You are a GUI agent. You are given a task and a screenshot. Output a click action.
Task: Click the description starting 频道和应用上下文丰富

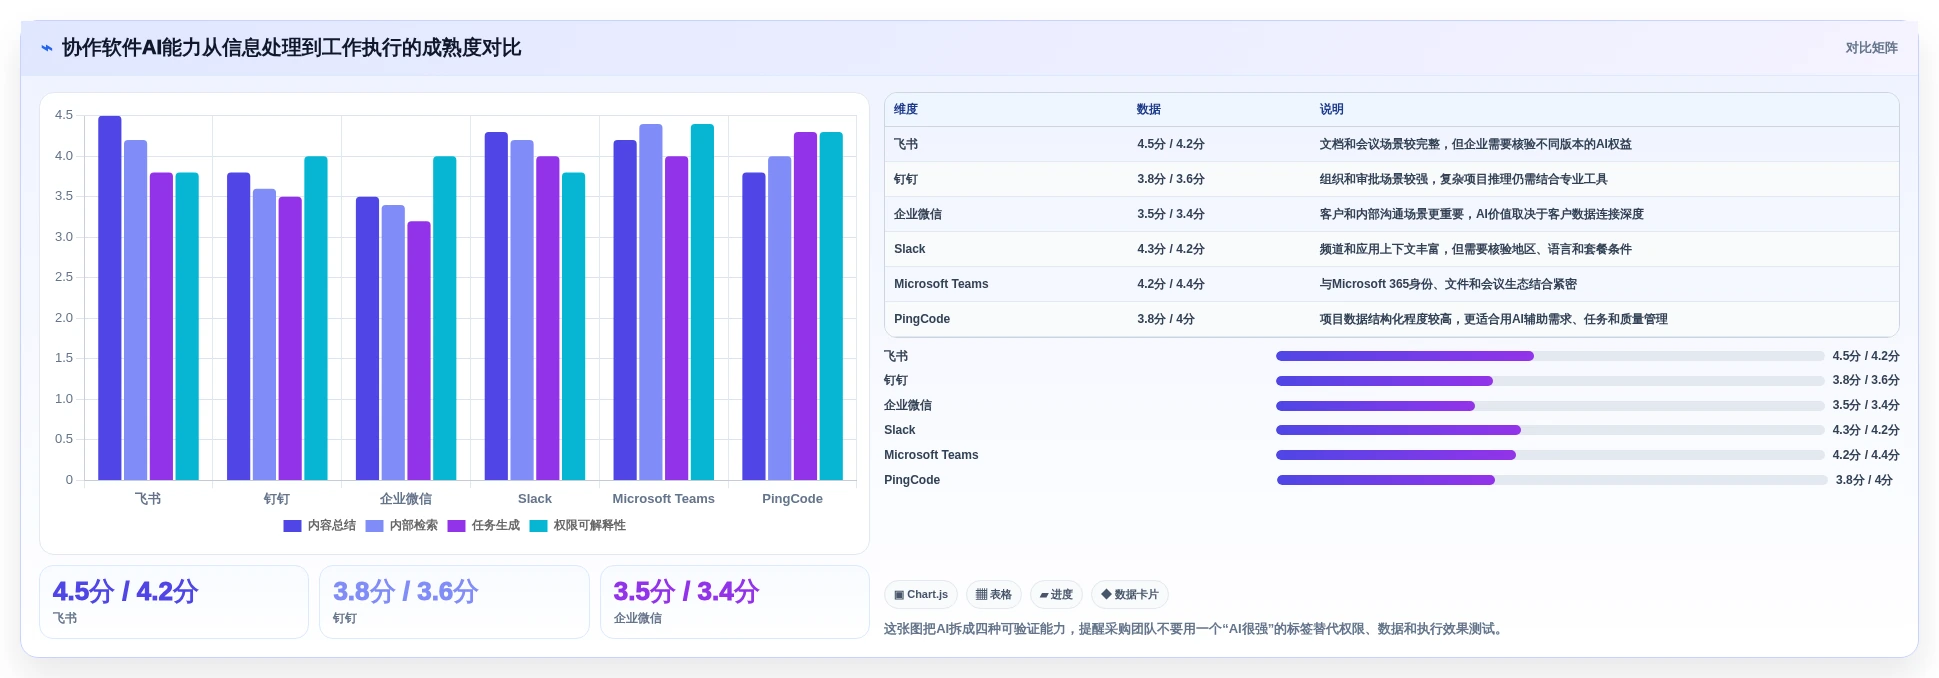click(1475, 249)
